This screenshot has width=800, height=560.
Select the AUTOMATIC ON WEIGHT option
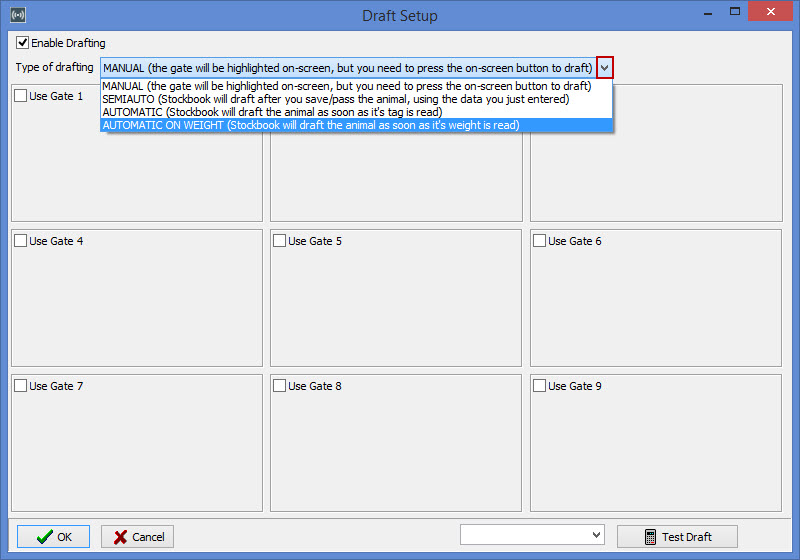coord(357,125)
